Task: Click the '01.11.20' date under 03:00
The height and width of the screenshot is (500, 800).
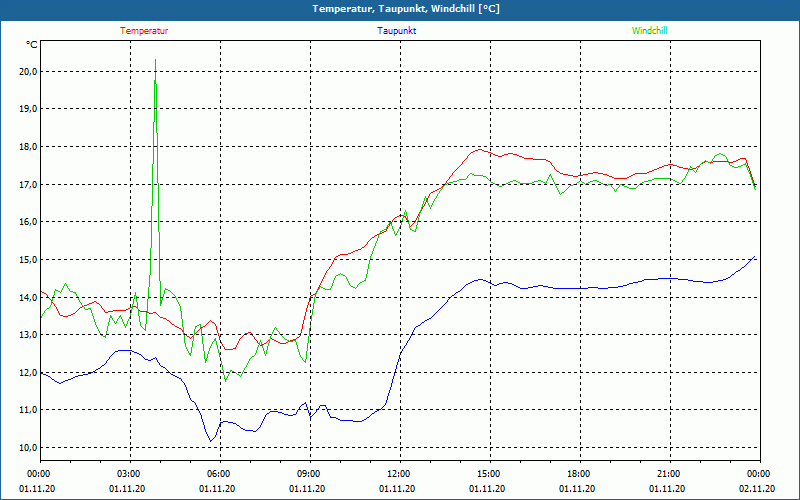Action: [x=127, y=488]
